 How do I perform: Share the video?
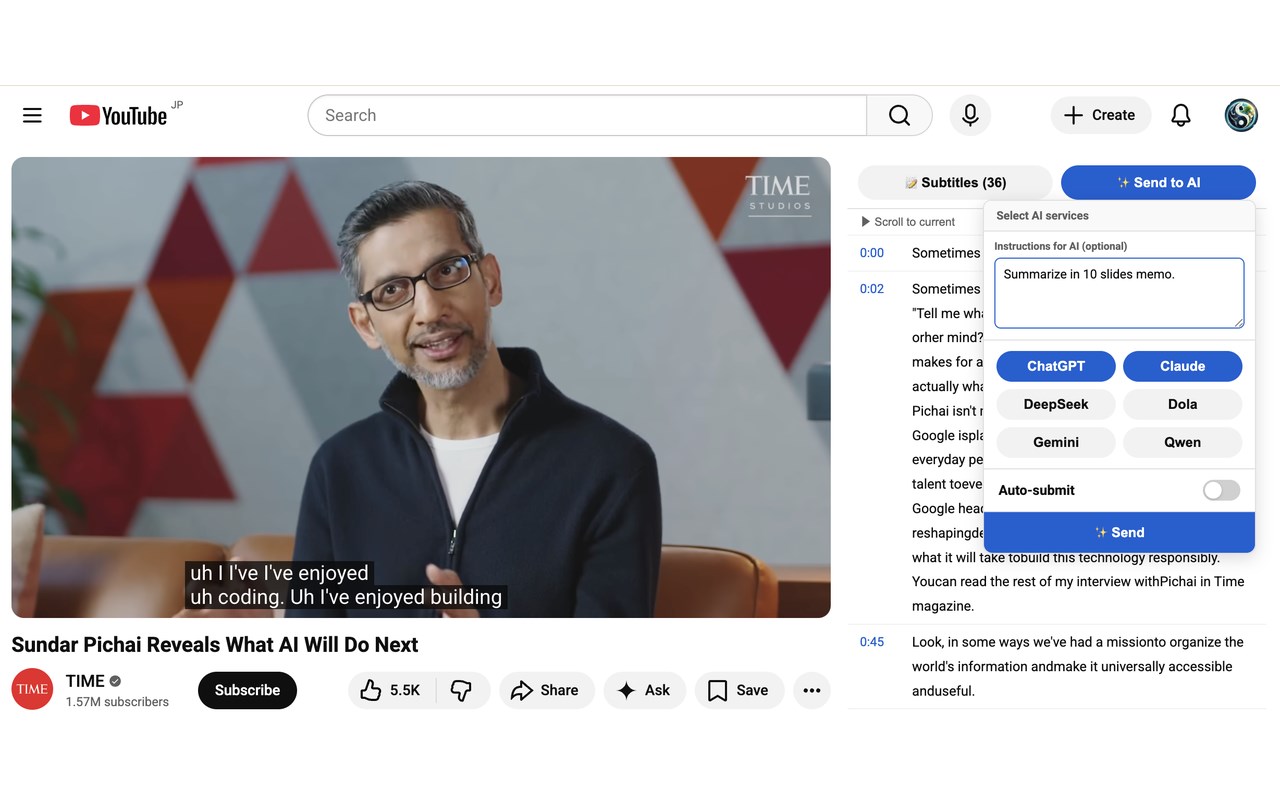pyautogui.click(x=546, y=690)
